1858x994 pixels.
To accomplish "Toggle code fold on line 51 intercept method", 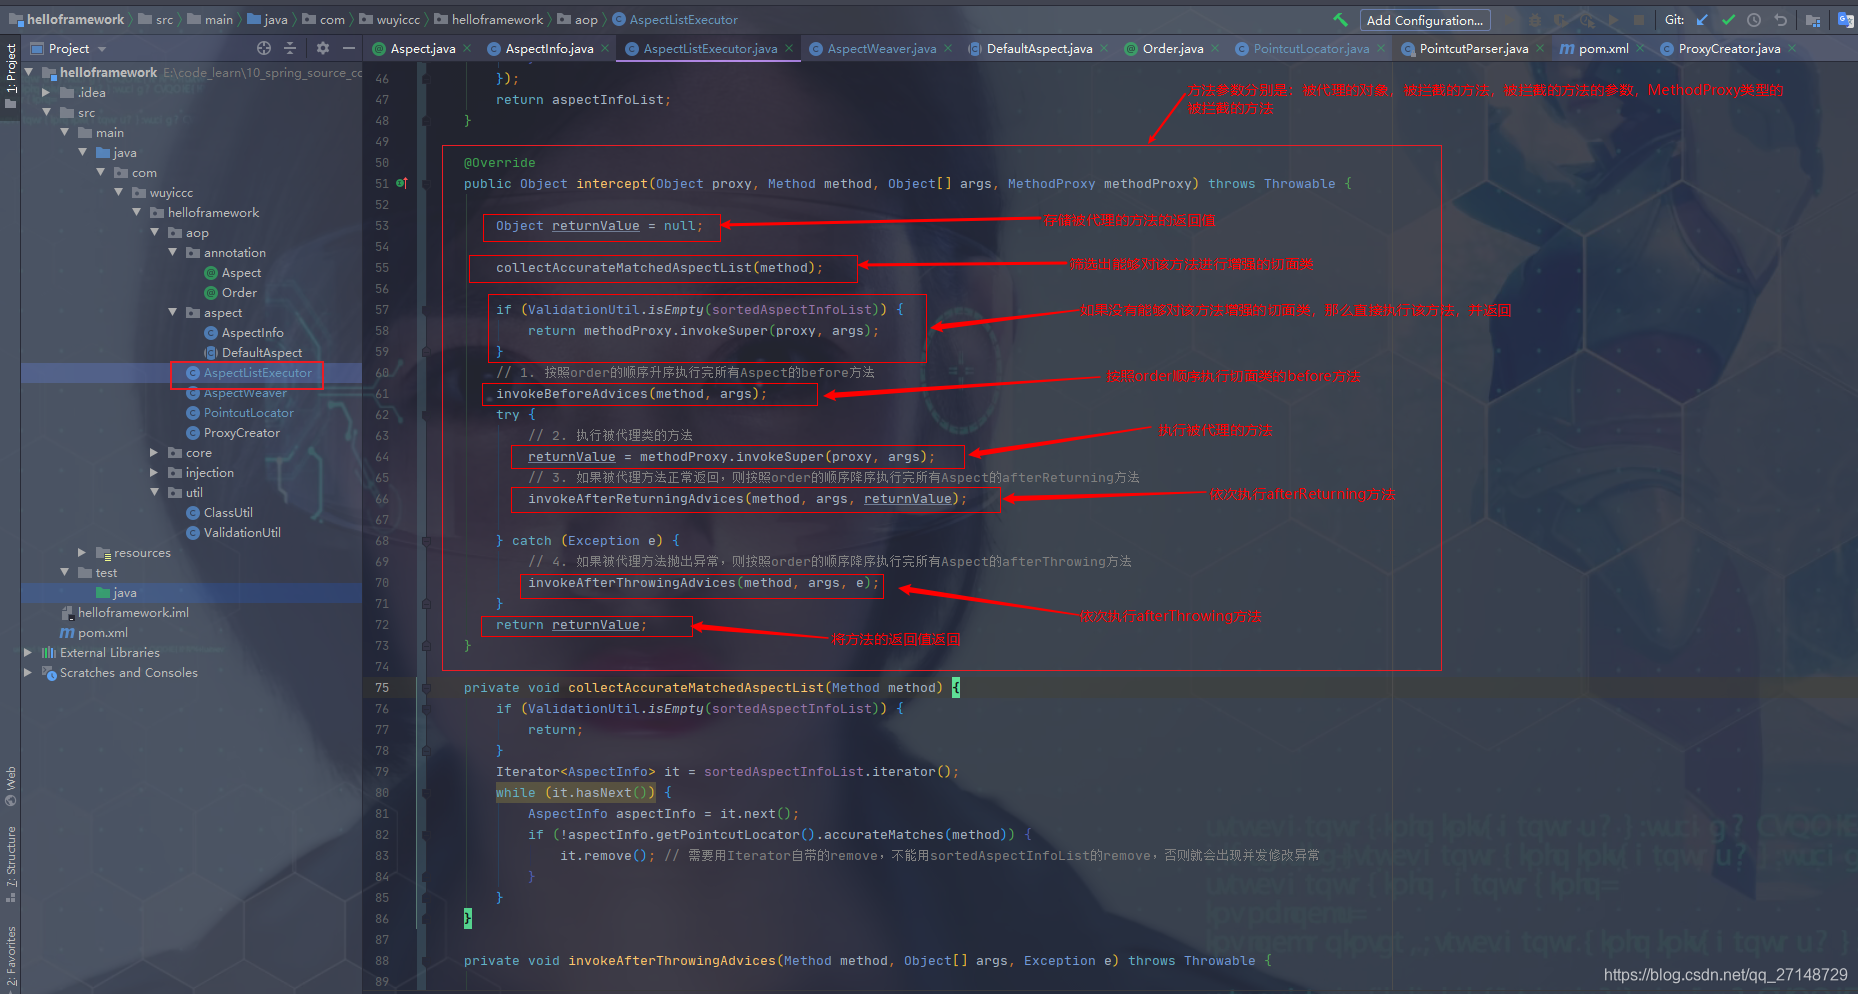I will point(426,184).
